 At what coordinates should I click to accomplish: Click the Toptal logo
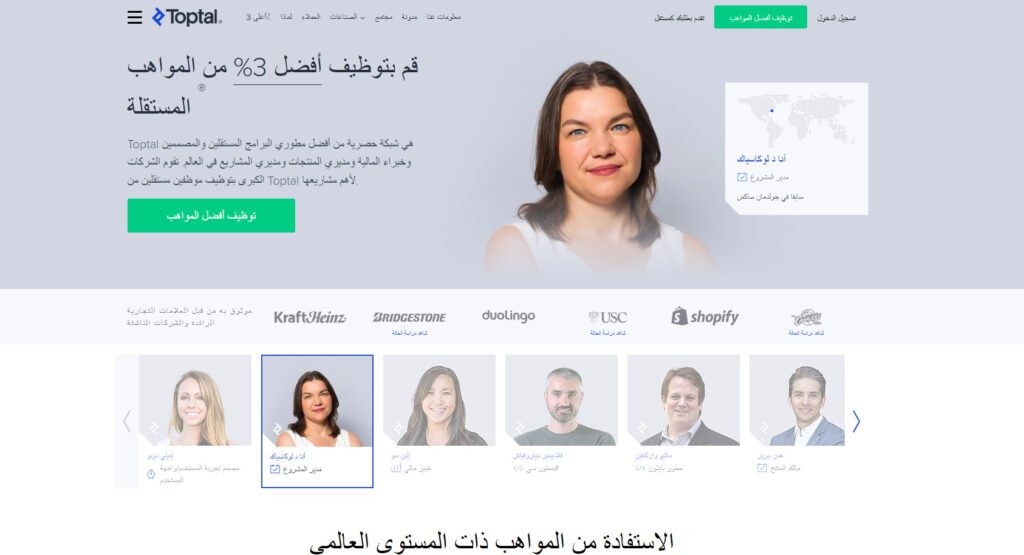(x=187, y=17)
